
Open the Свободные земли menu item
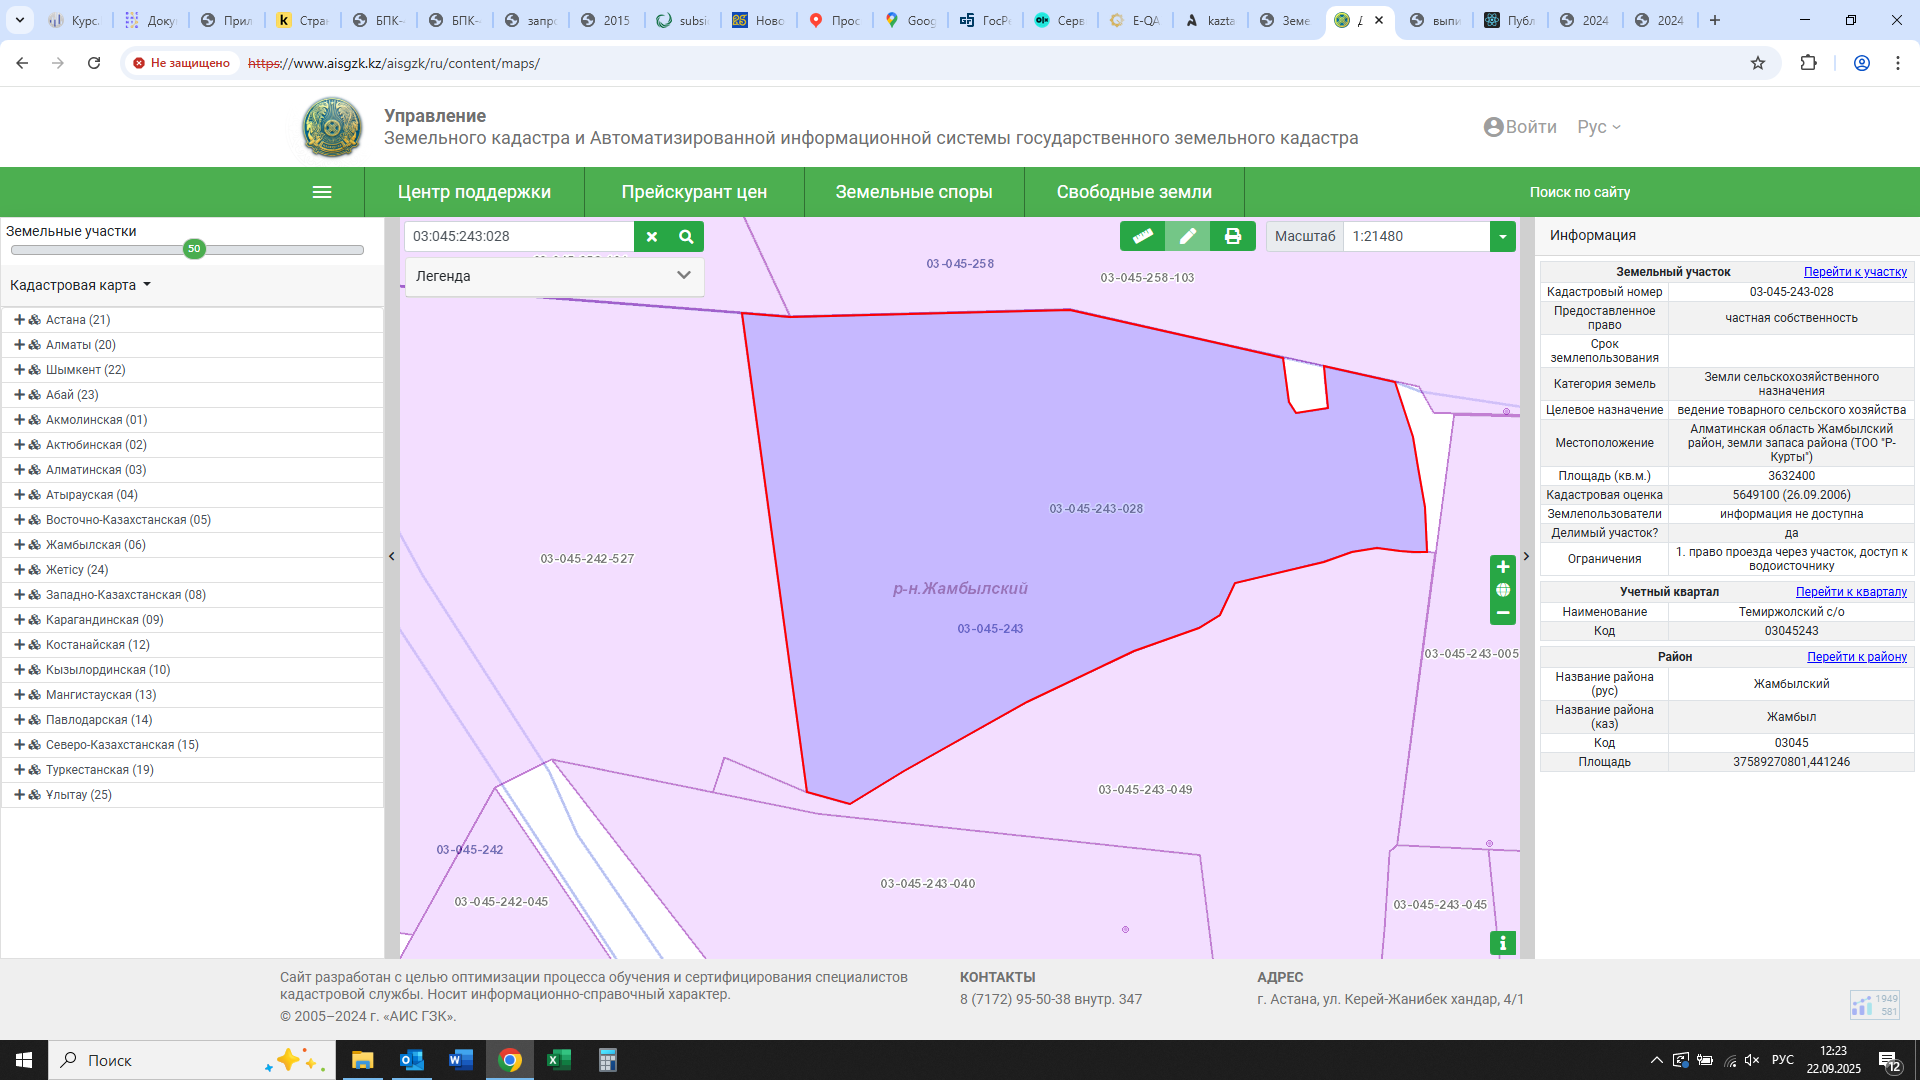[1134, 192]
